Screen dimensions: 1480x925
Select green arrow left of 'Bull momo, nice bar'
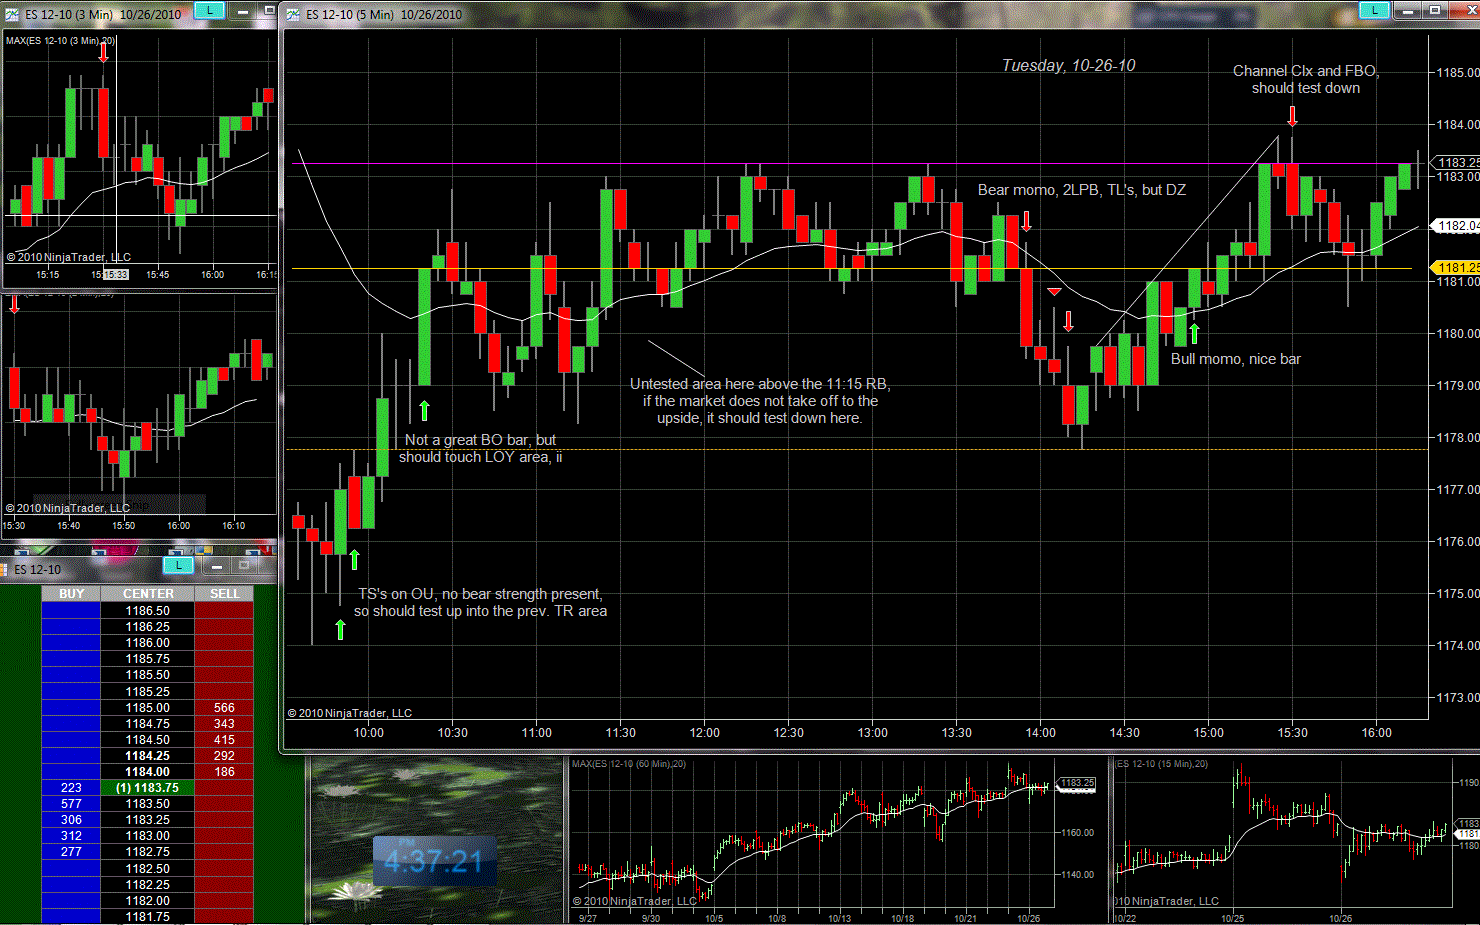pyautogui.click(x=1193, y=333)
